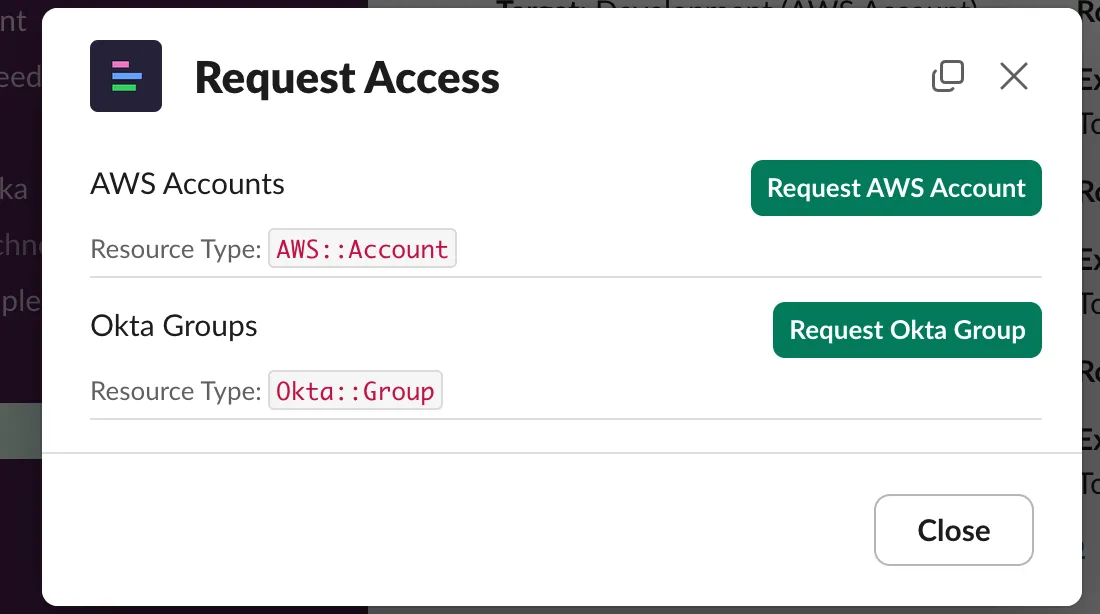Click the divider line below Okta Groups section
This screenshot has height=614, width=1100.
click(x=566, y=419)
